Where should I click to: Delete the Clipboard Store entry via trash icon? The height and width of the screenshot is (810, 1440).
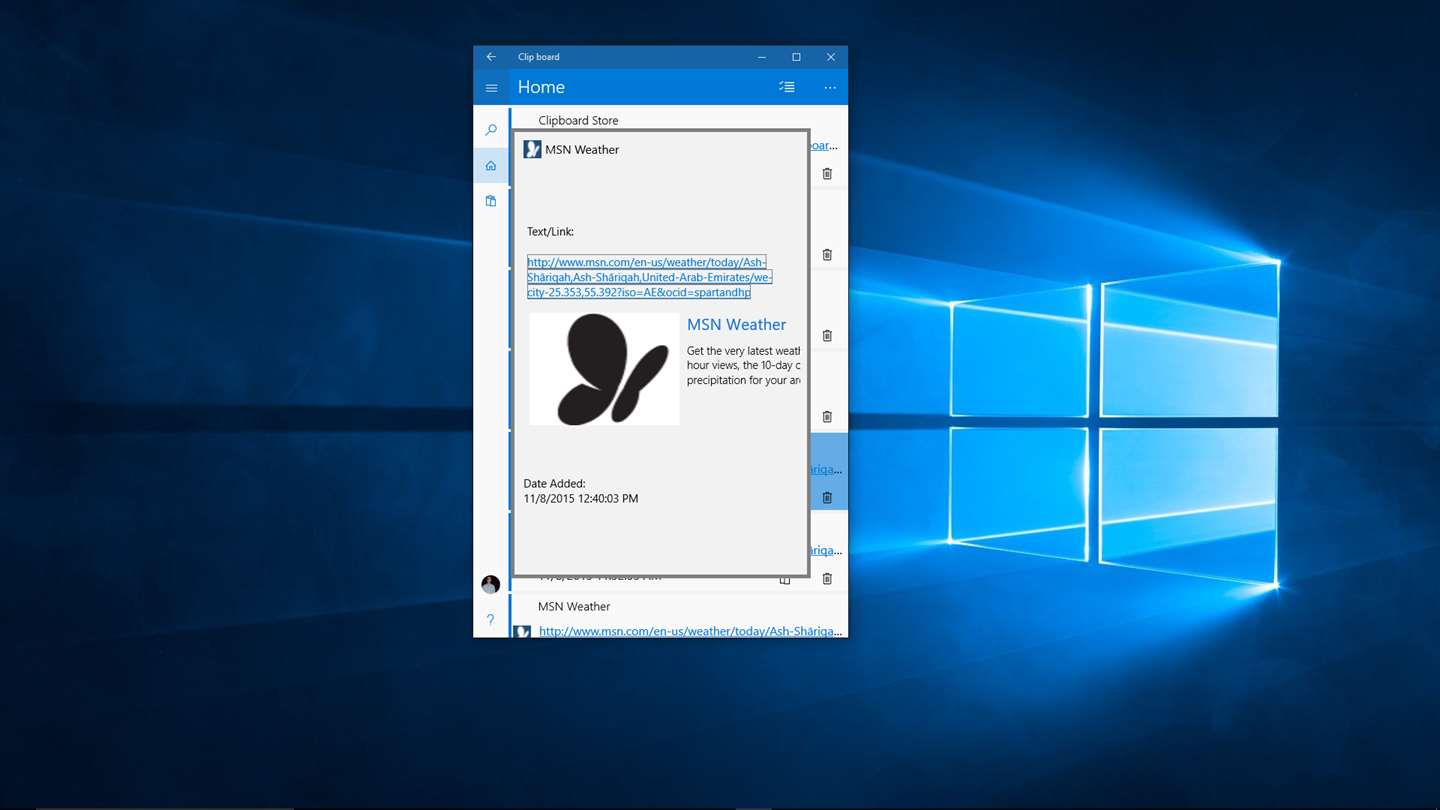pyautogui.click(x=827, y=174)
